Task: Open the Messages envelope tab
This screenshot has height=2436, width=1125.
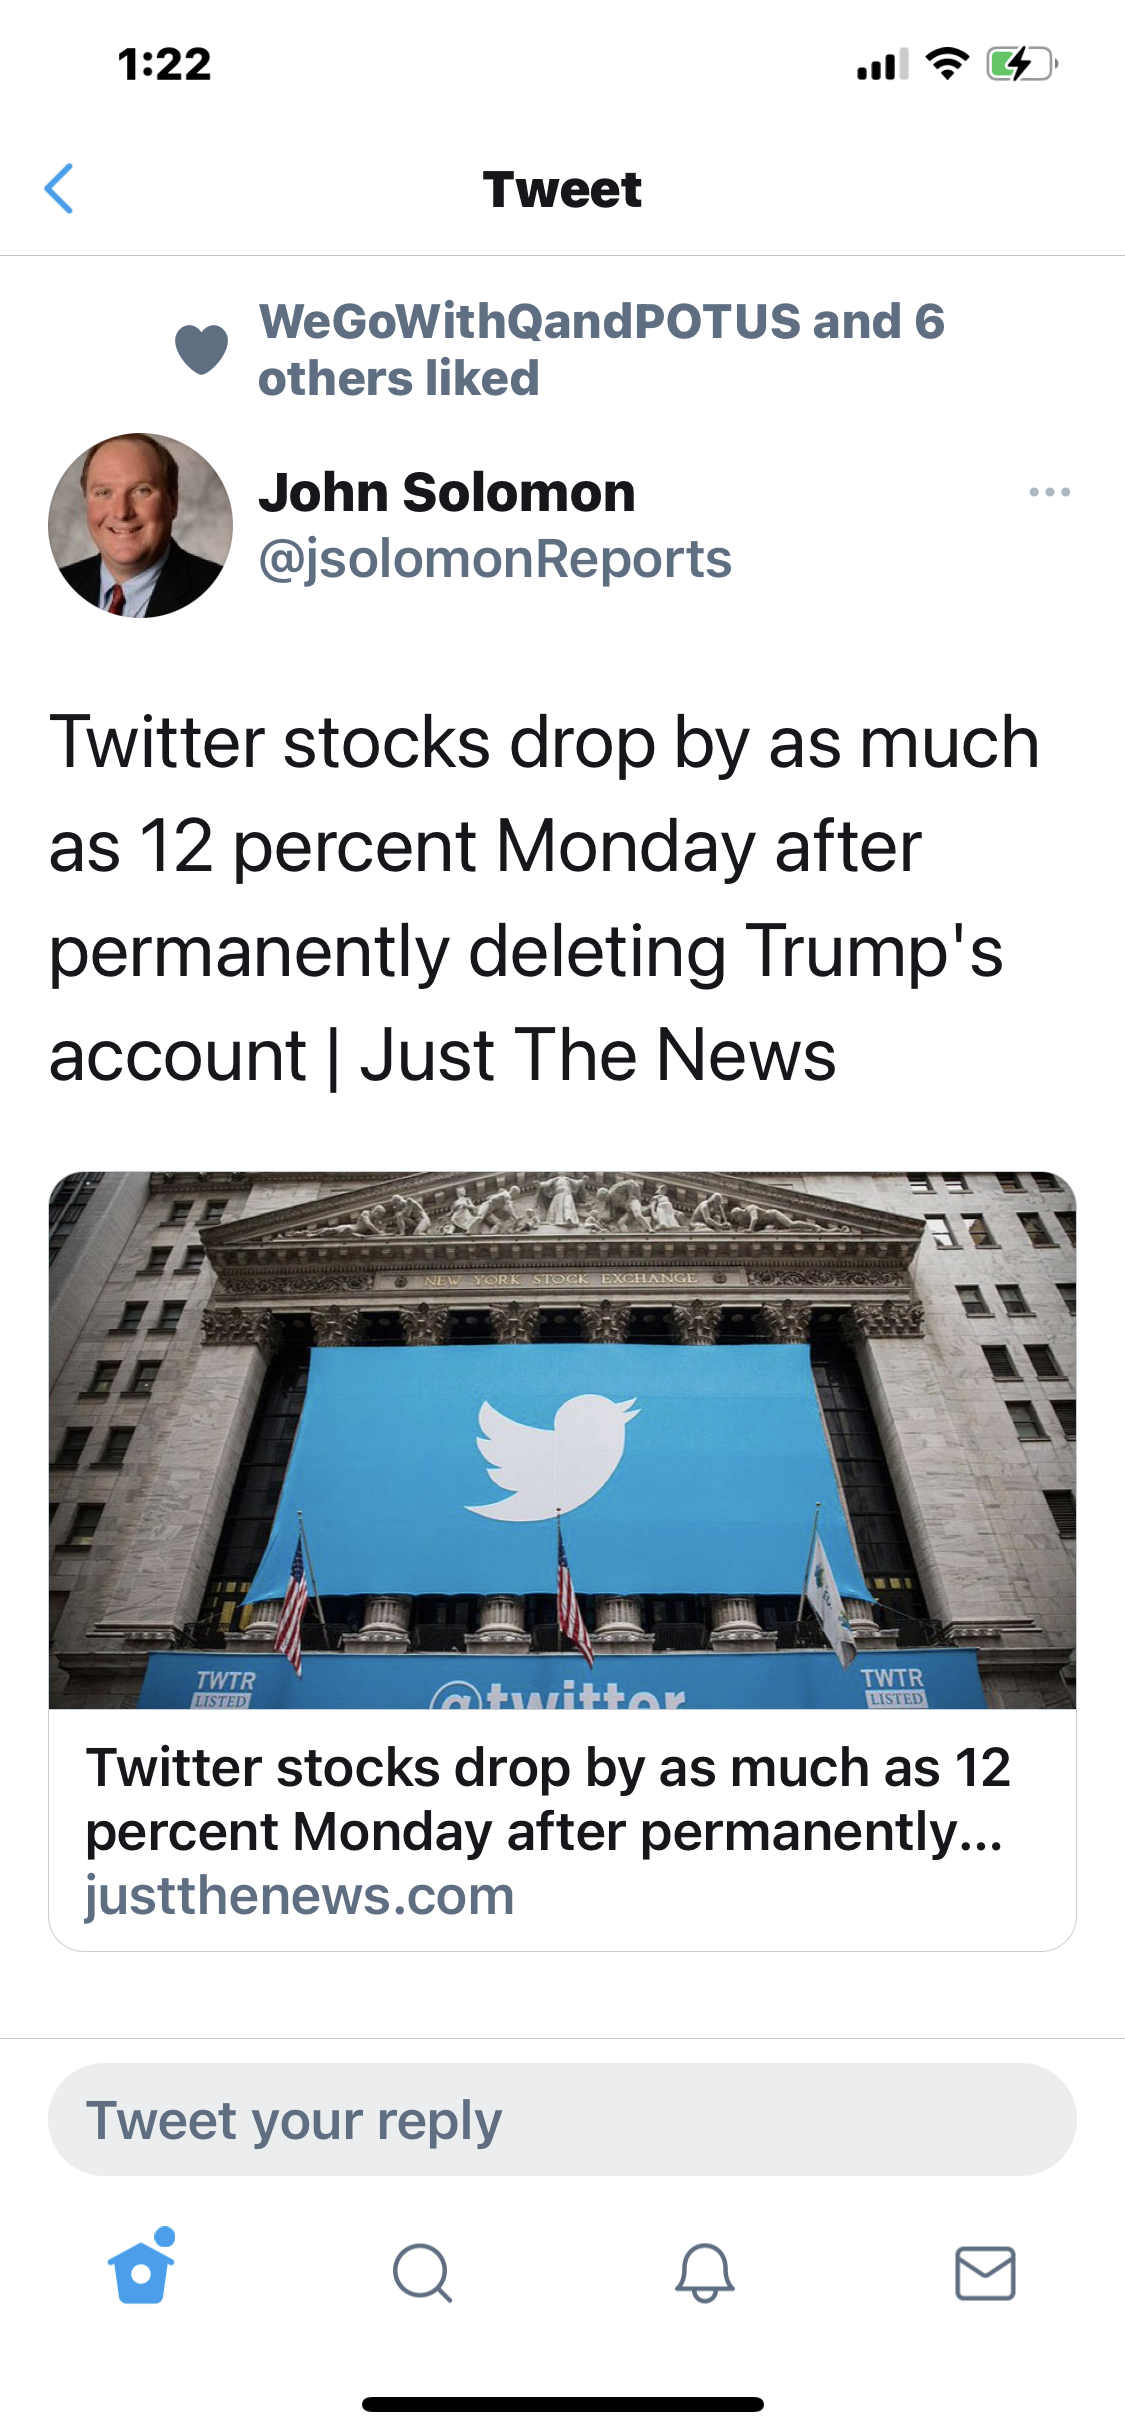Action: (985, 2273)
